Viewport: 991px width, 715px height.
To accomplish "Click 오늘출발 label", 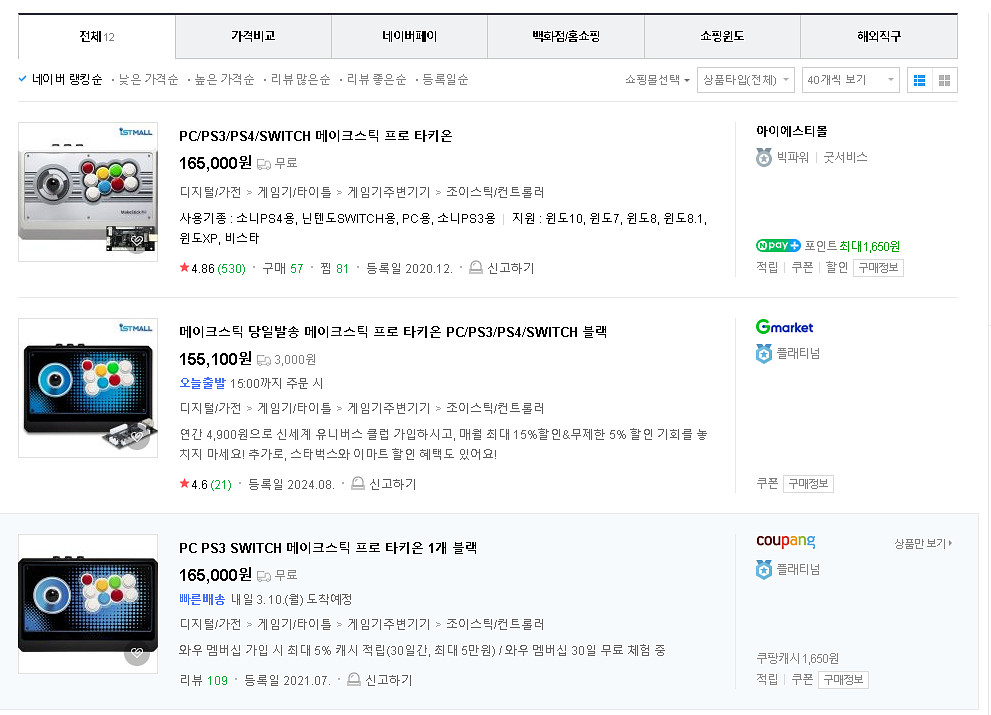I will (202, 383).
